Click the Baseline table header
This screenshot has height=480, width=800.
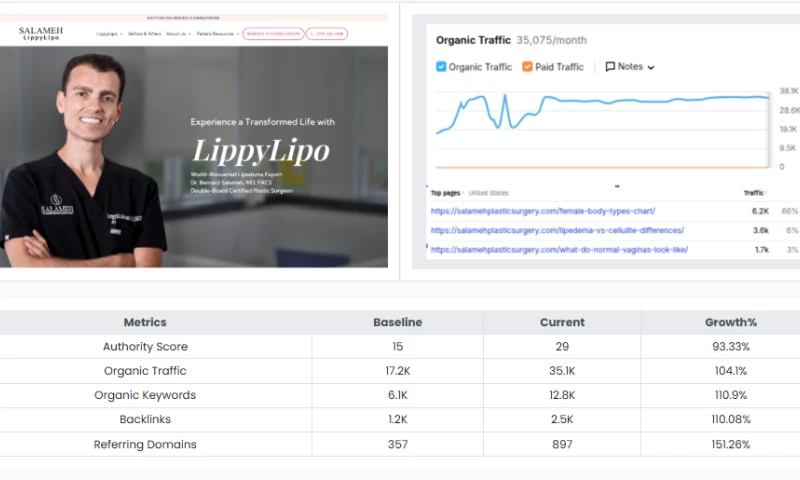pyautogui.click(x=397, y=322)
